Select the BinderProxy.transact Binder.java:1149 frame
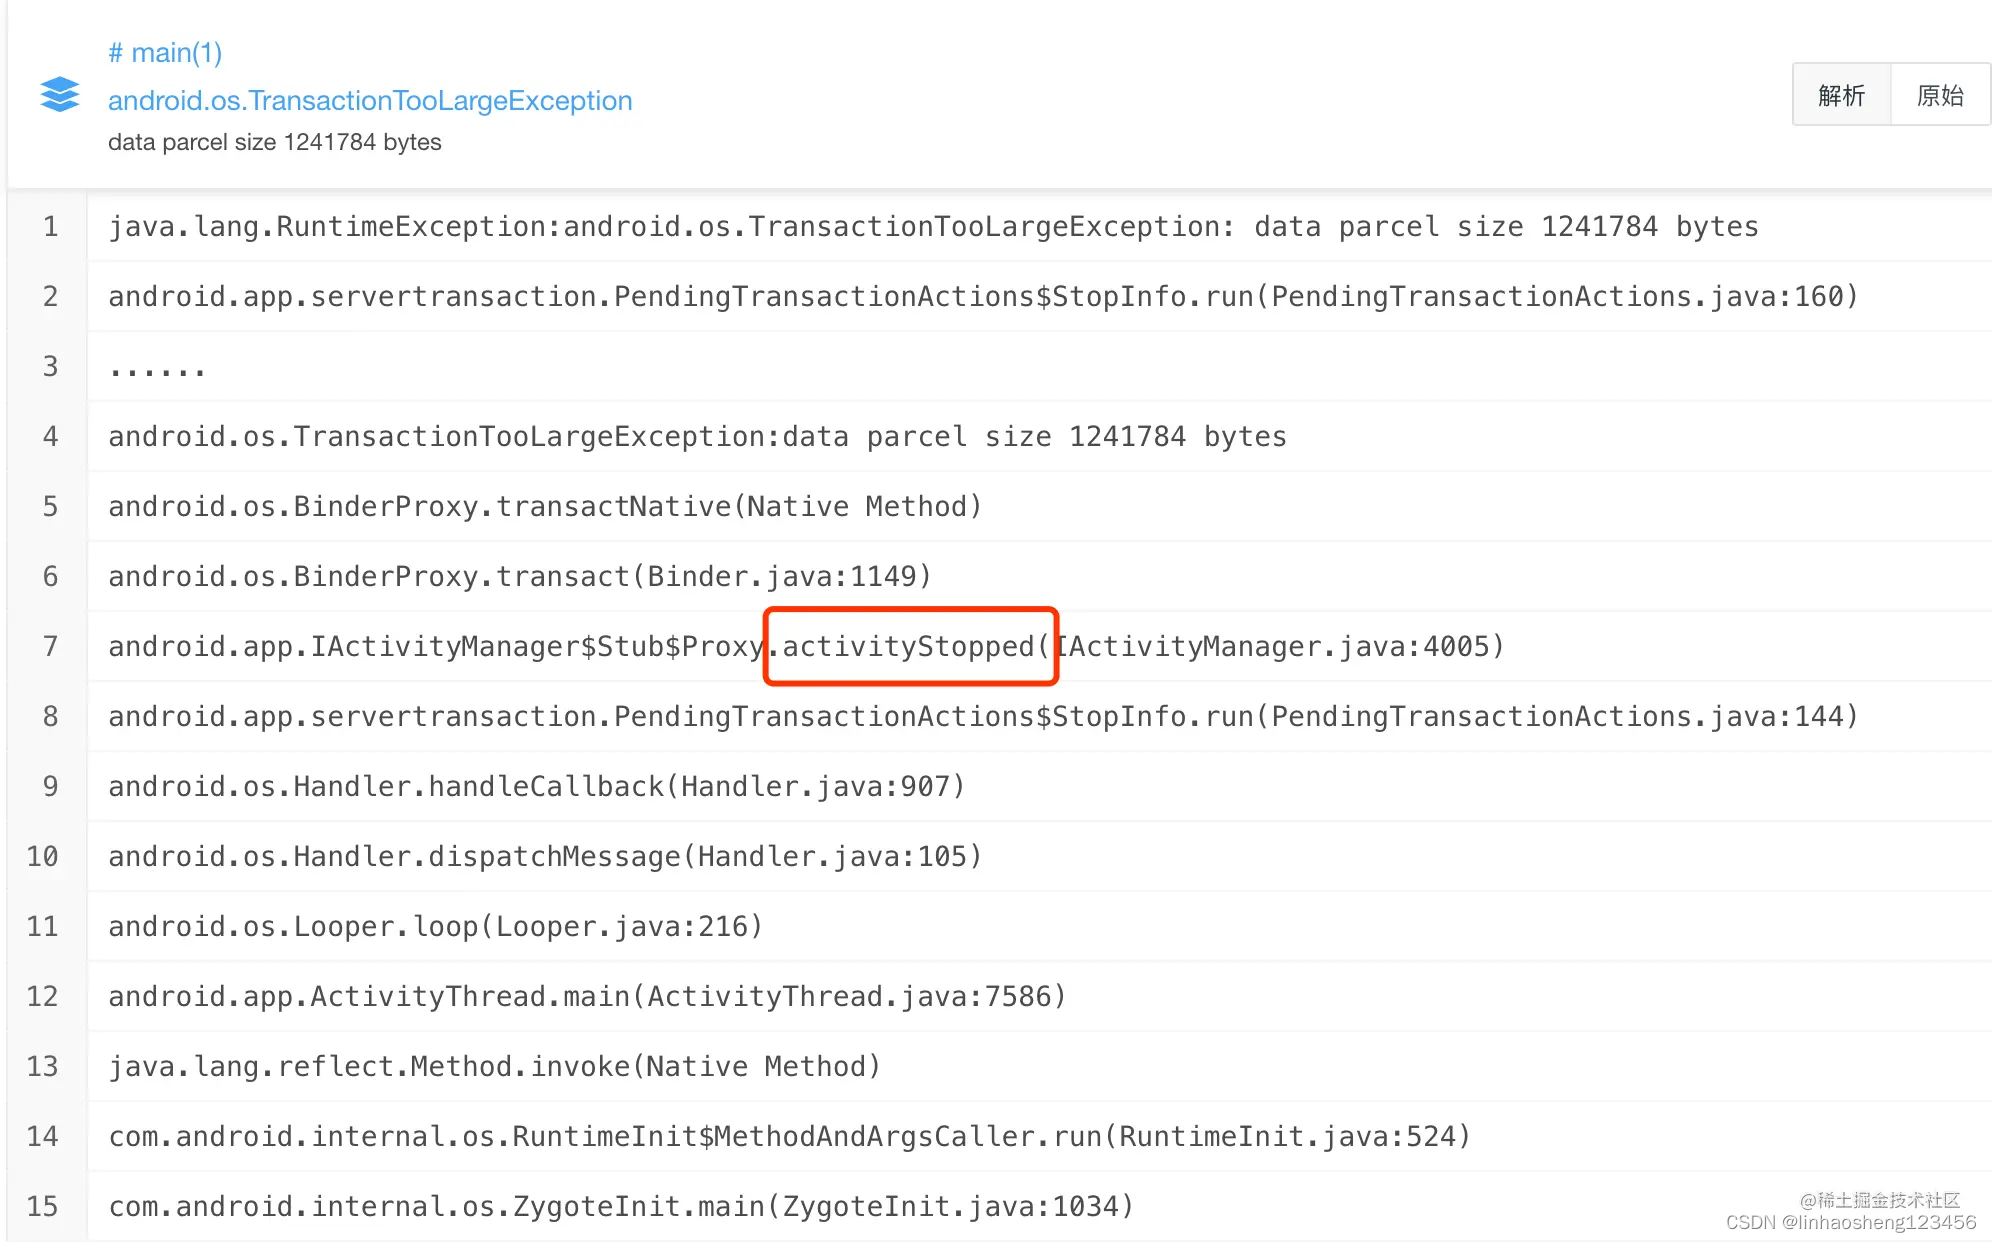 pyautogui.click(x=520, y=577)
